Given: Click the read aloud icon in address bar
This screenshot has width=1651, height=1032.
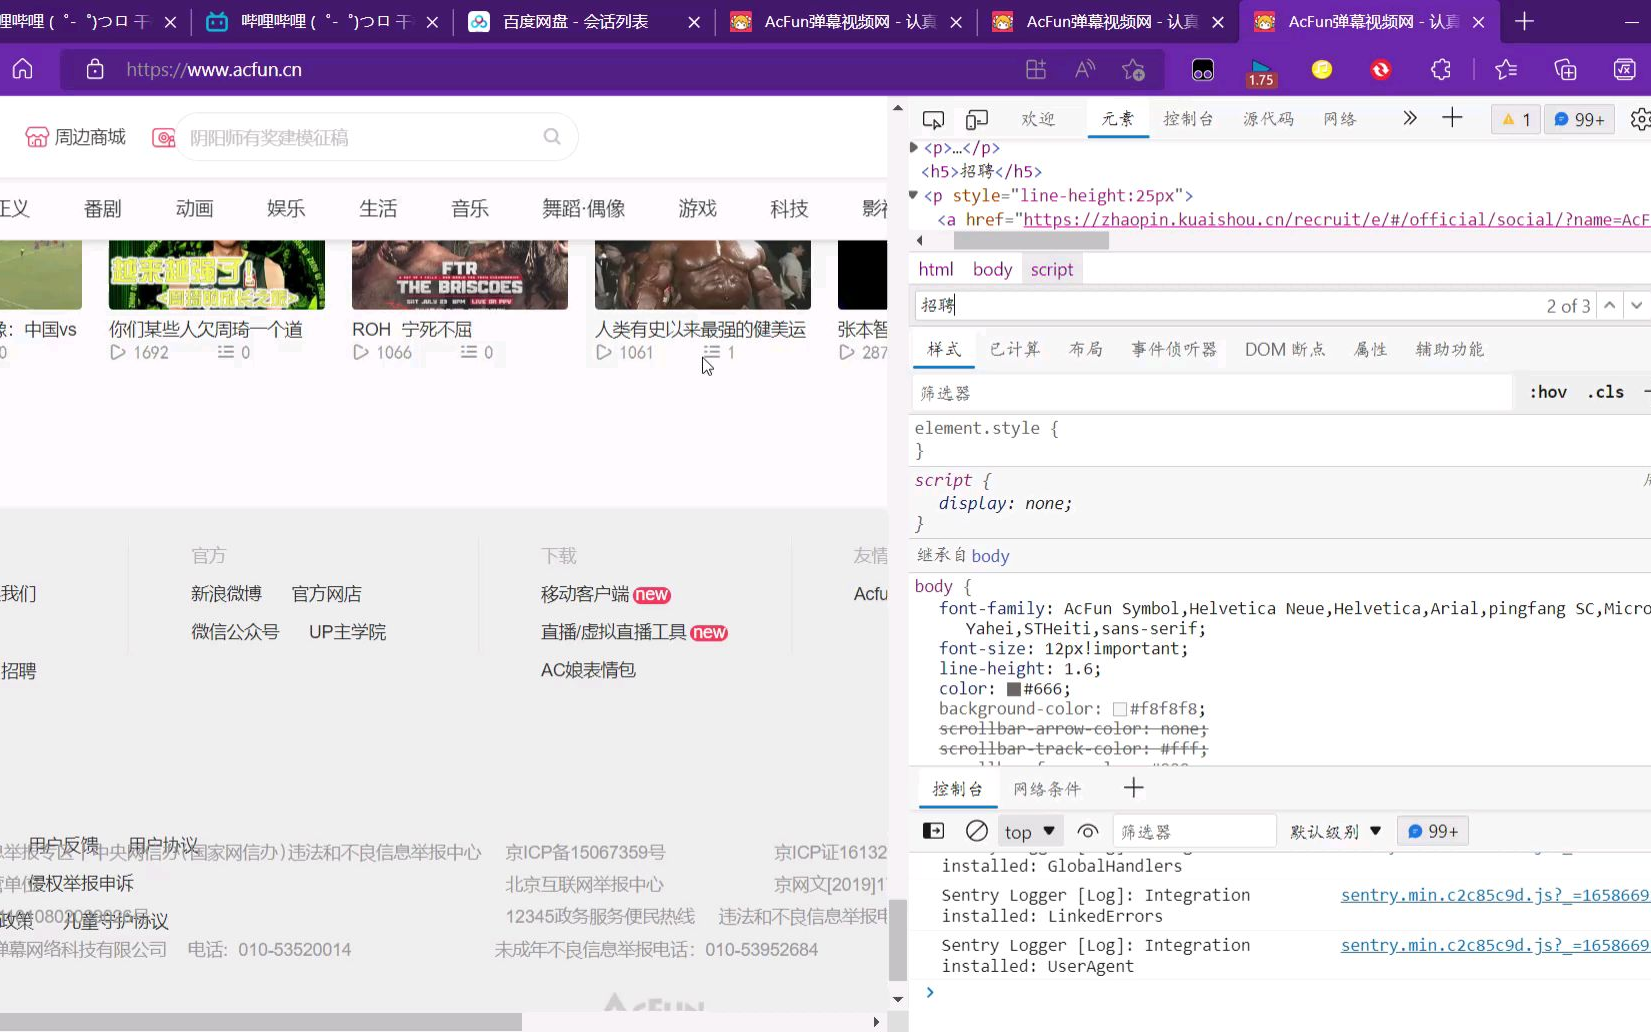Looking at the screenshot, I should click(1085, 69).
